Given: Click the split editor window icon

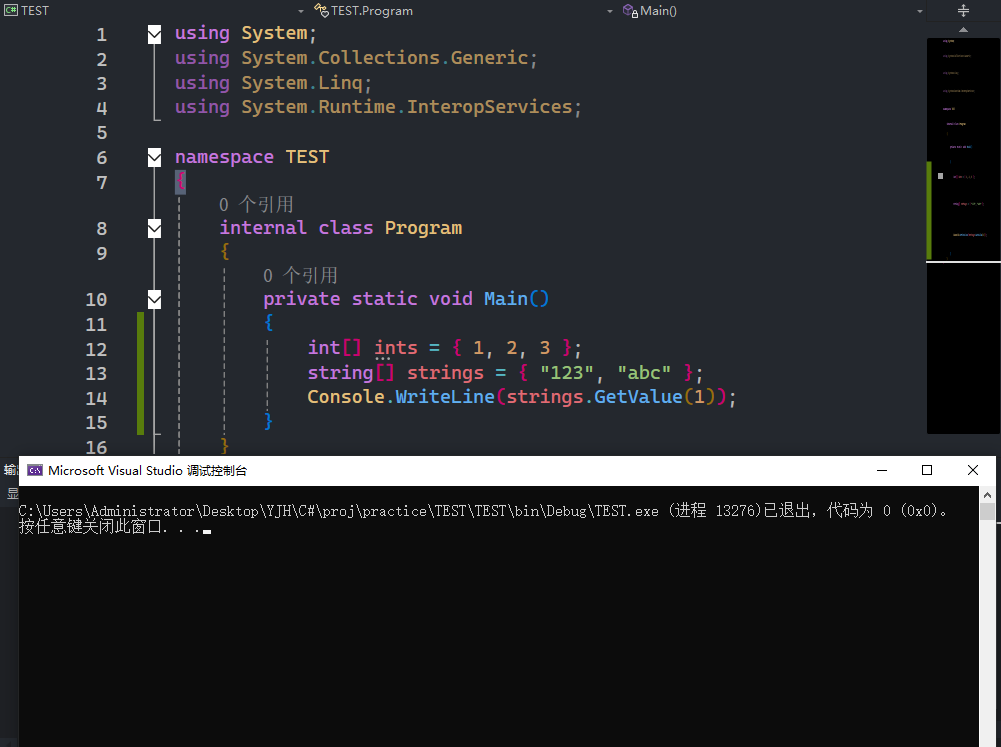Looking at the screenshot, I should [963, 11].
